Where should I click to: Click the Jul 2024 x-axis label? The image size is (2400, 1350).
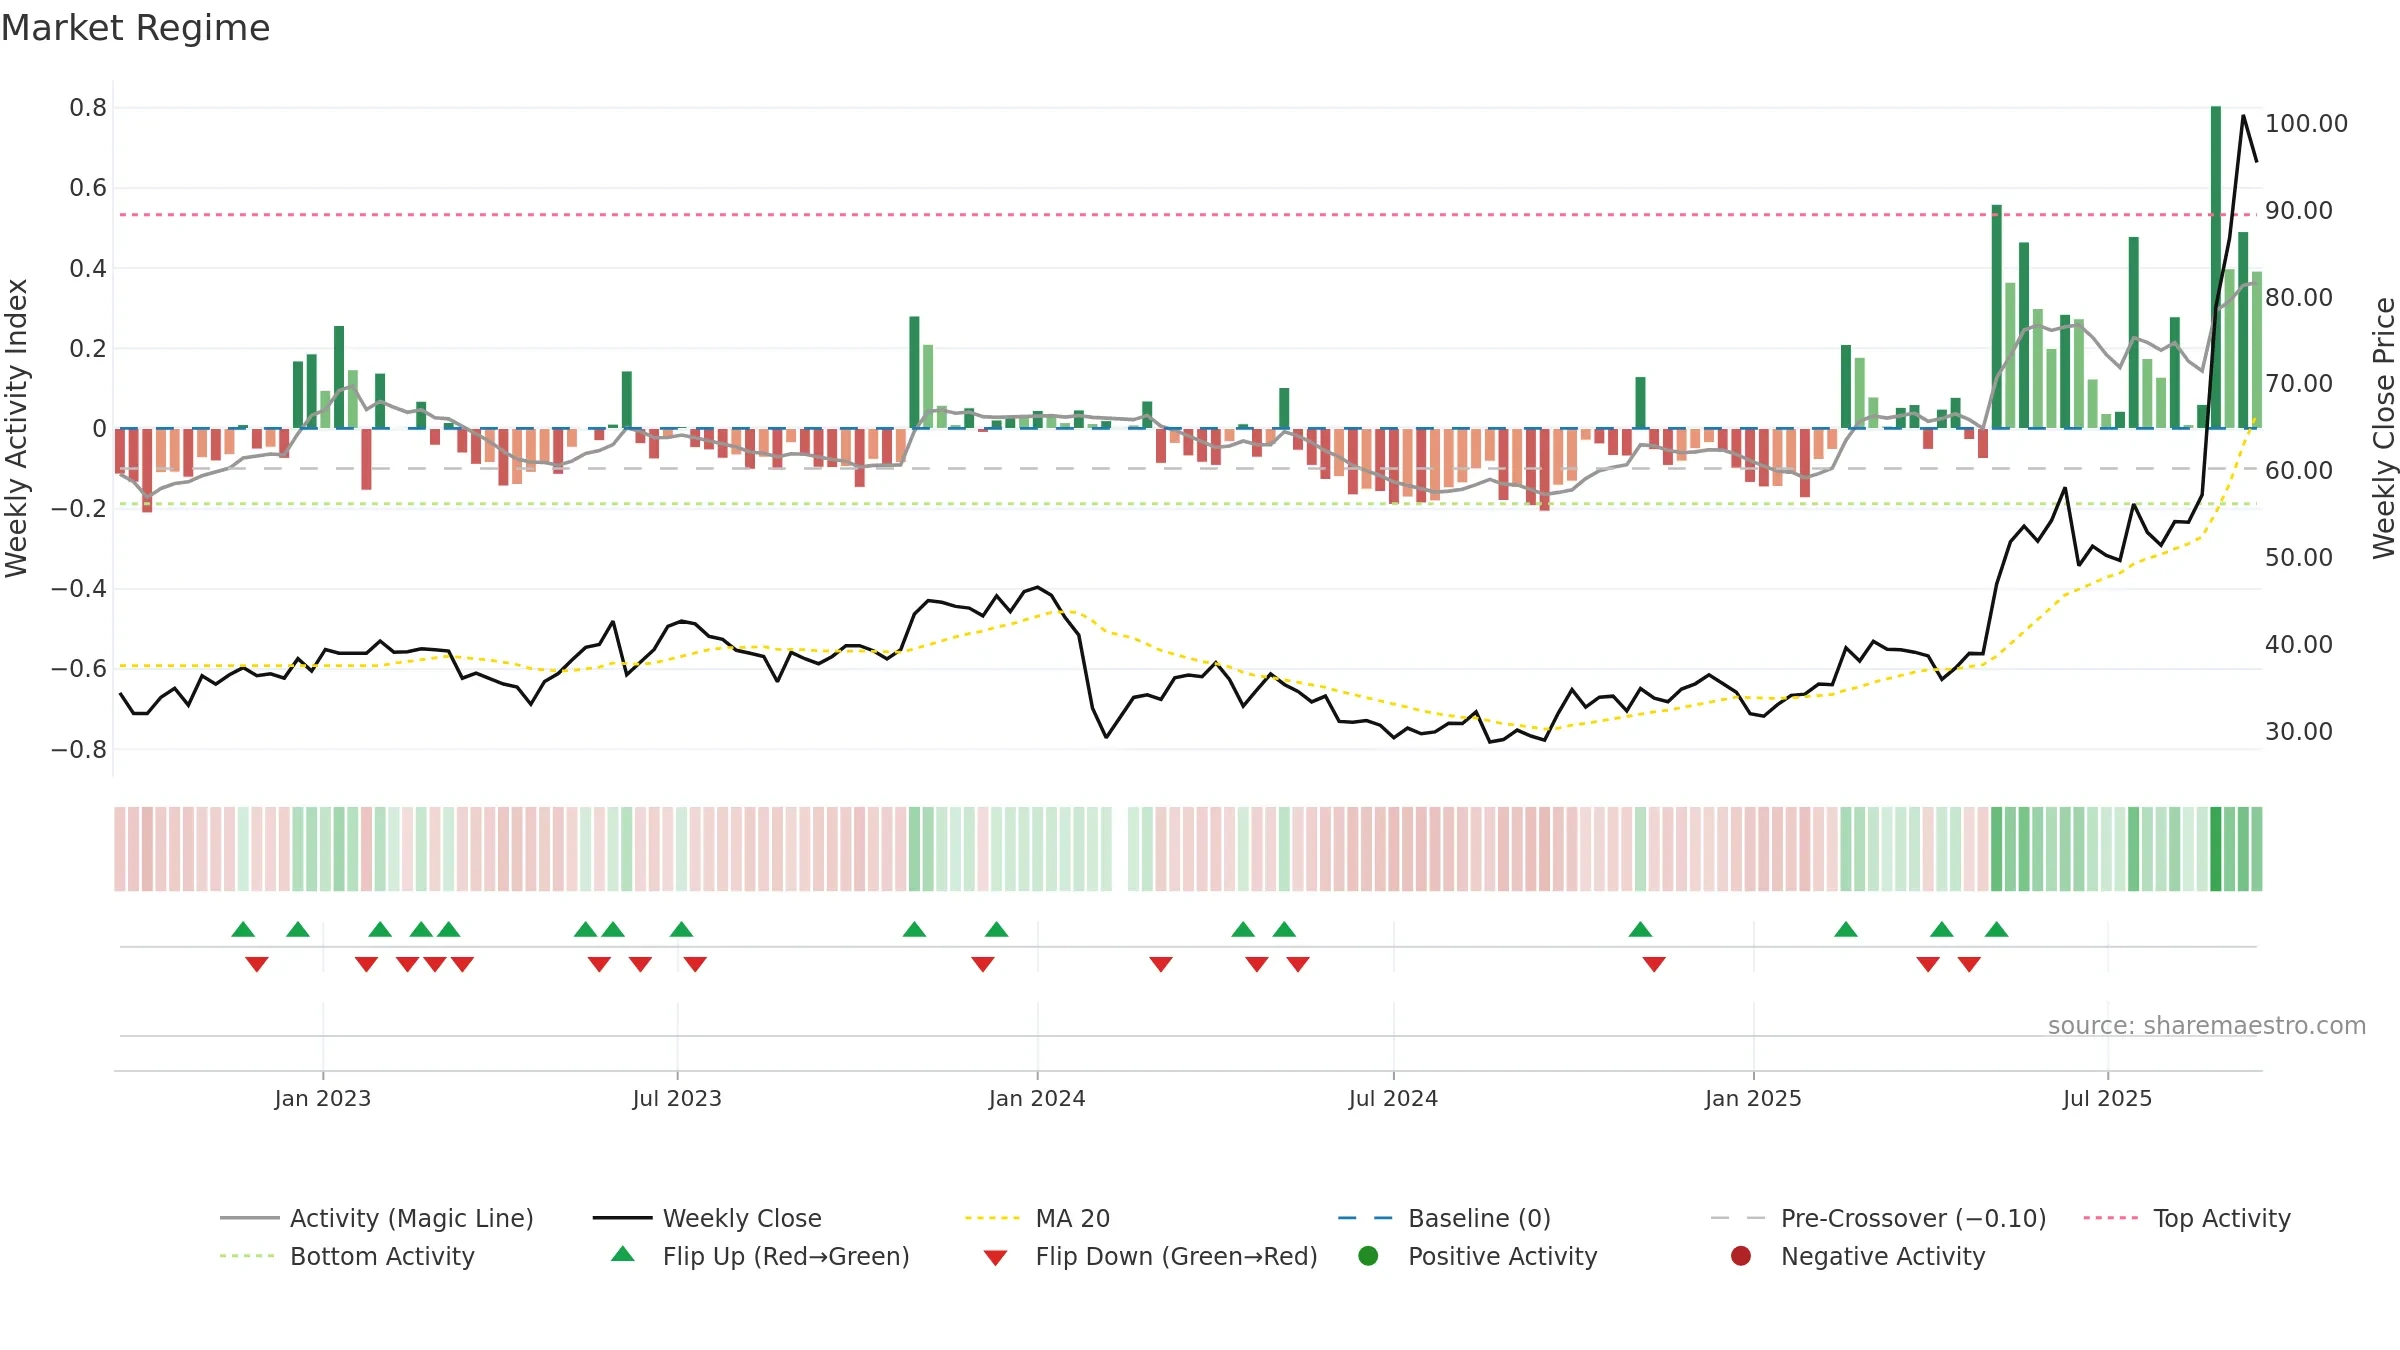click(1393, 1098)
